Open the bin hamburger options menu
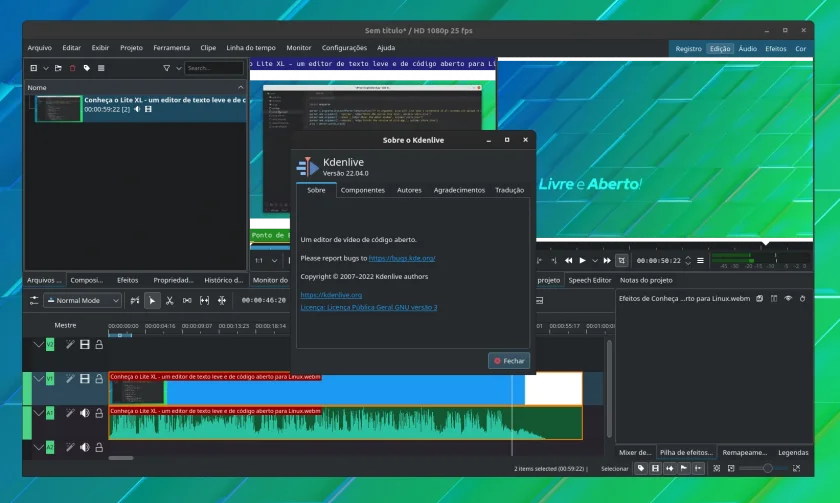The height and width of the screenshot is (503, 840). (x=101, y=68)
